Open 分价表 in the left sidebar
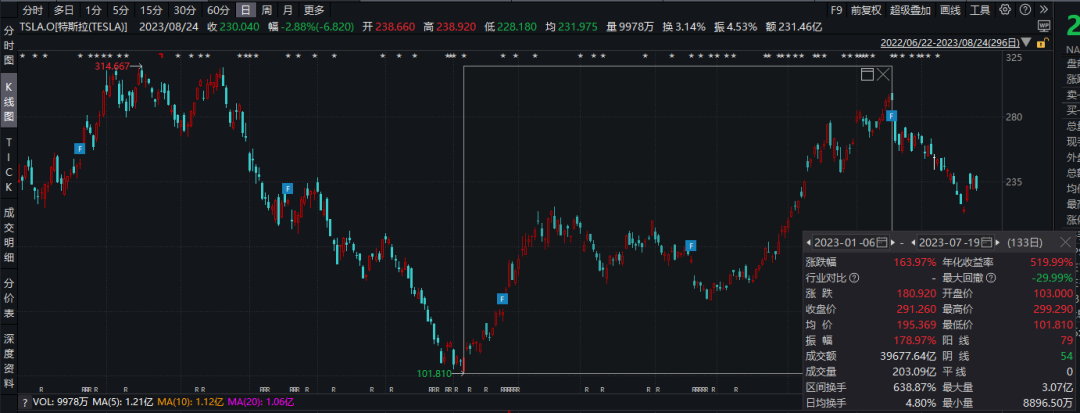This screenshot has width=1080, height=413. (x=9, y=297)
